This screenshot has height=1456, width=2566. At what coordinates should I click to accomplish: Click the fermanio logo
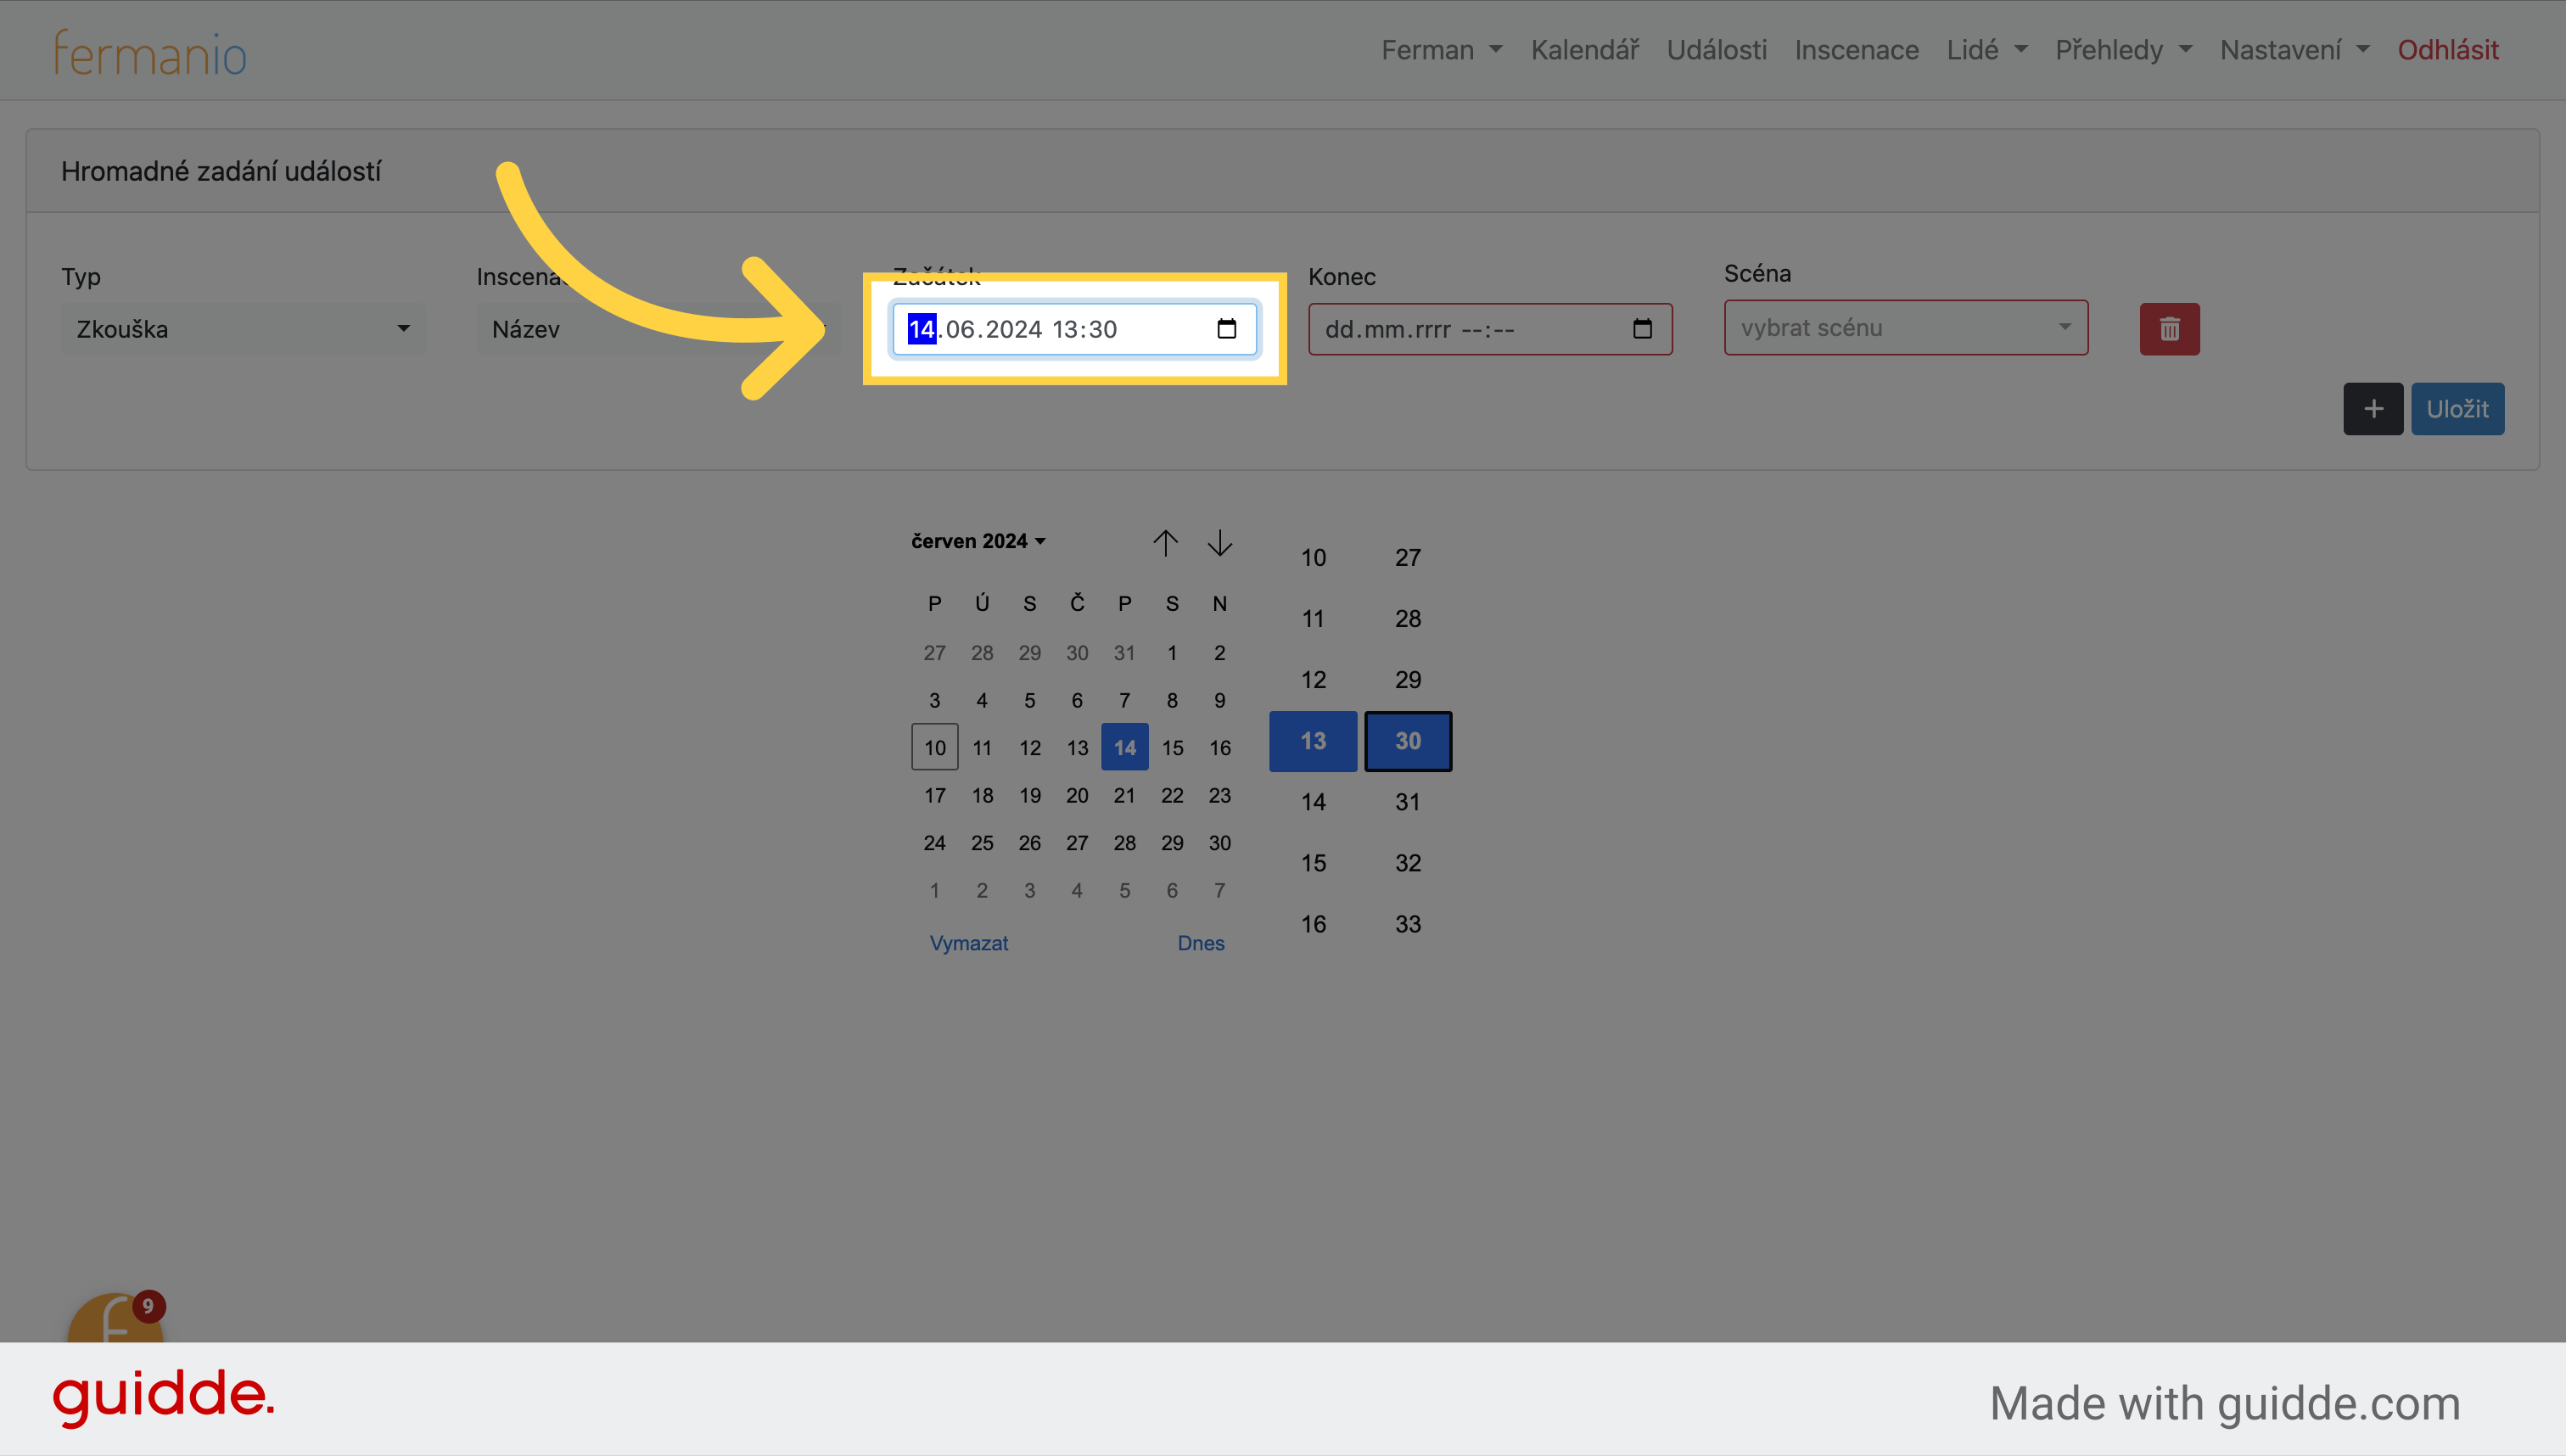[150, 53]
